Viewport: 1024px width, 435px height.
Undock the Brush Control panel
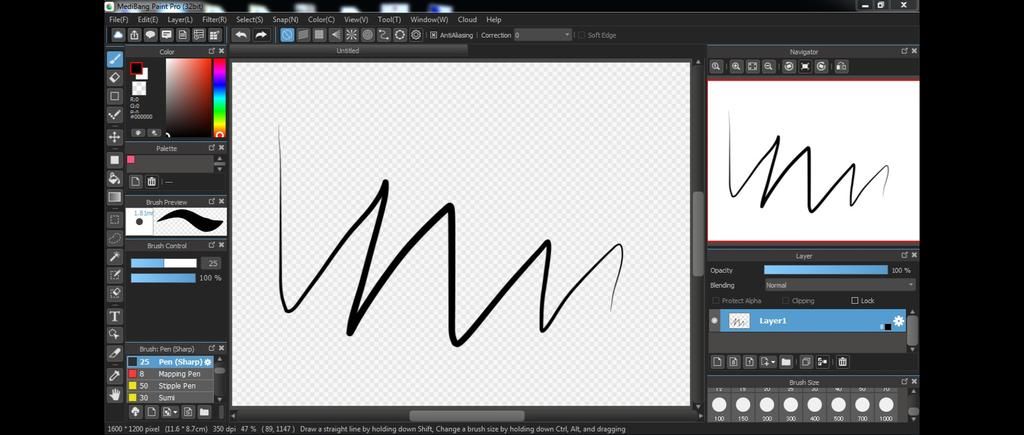coord(212,246)
